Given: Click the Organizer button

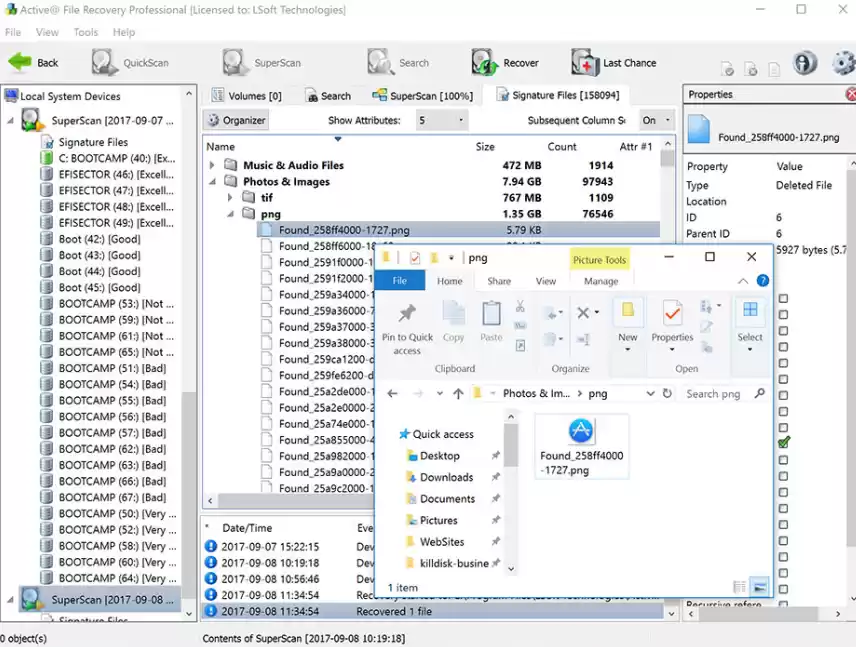Looking at the screenshot, I should 236,120.
